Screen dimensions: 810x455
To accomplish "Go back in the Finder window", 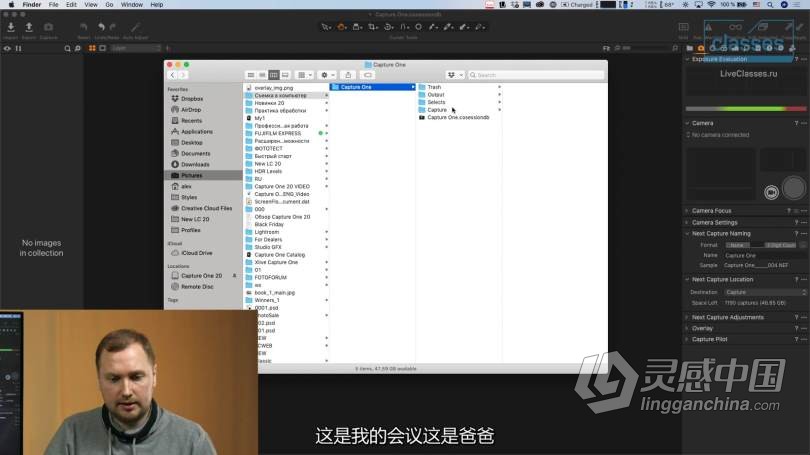I will (x=173, y=75).
